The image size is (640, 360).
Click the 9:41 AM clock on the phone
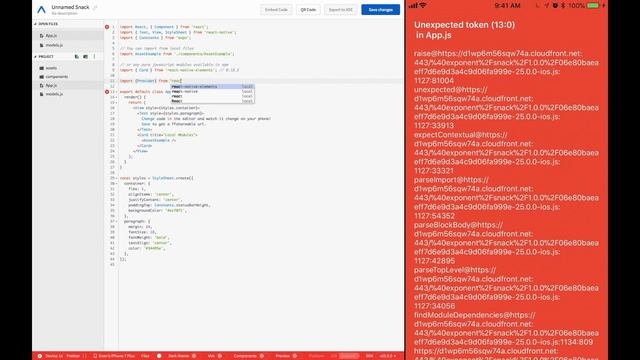point(507,6)
